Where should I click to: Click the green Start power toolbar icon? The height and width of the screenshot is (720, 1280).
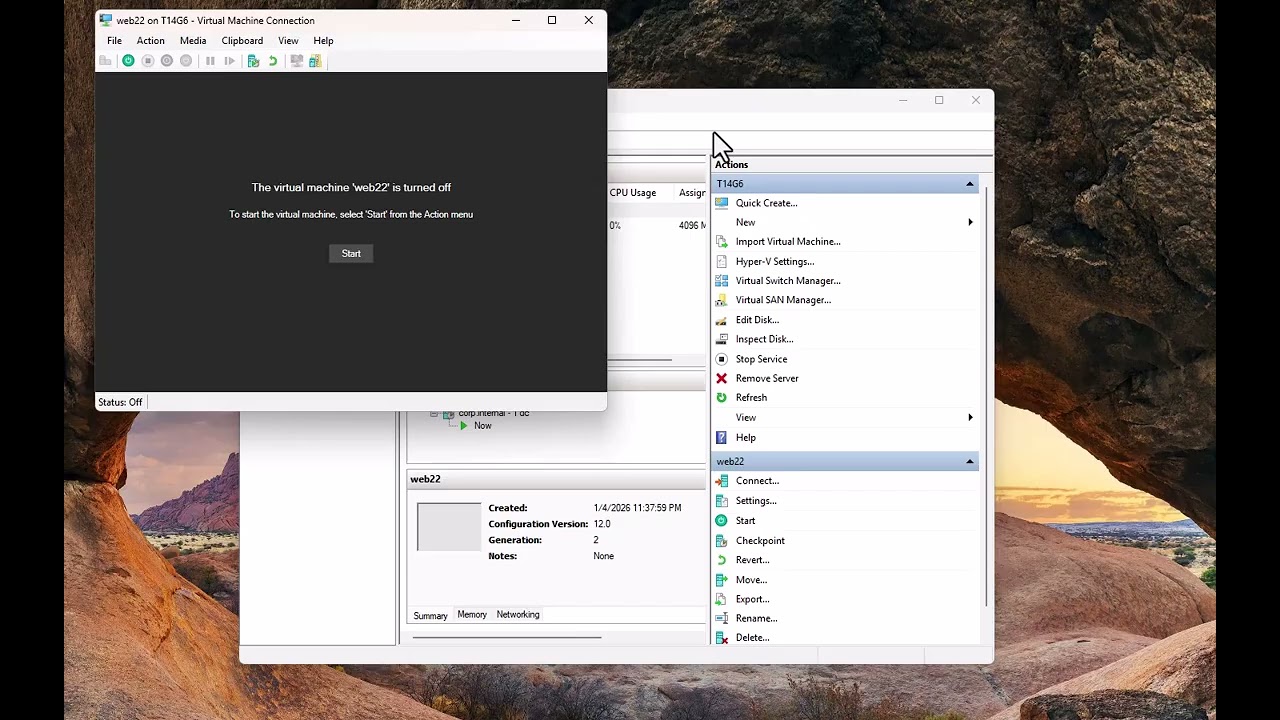click(x=128, y=61)
